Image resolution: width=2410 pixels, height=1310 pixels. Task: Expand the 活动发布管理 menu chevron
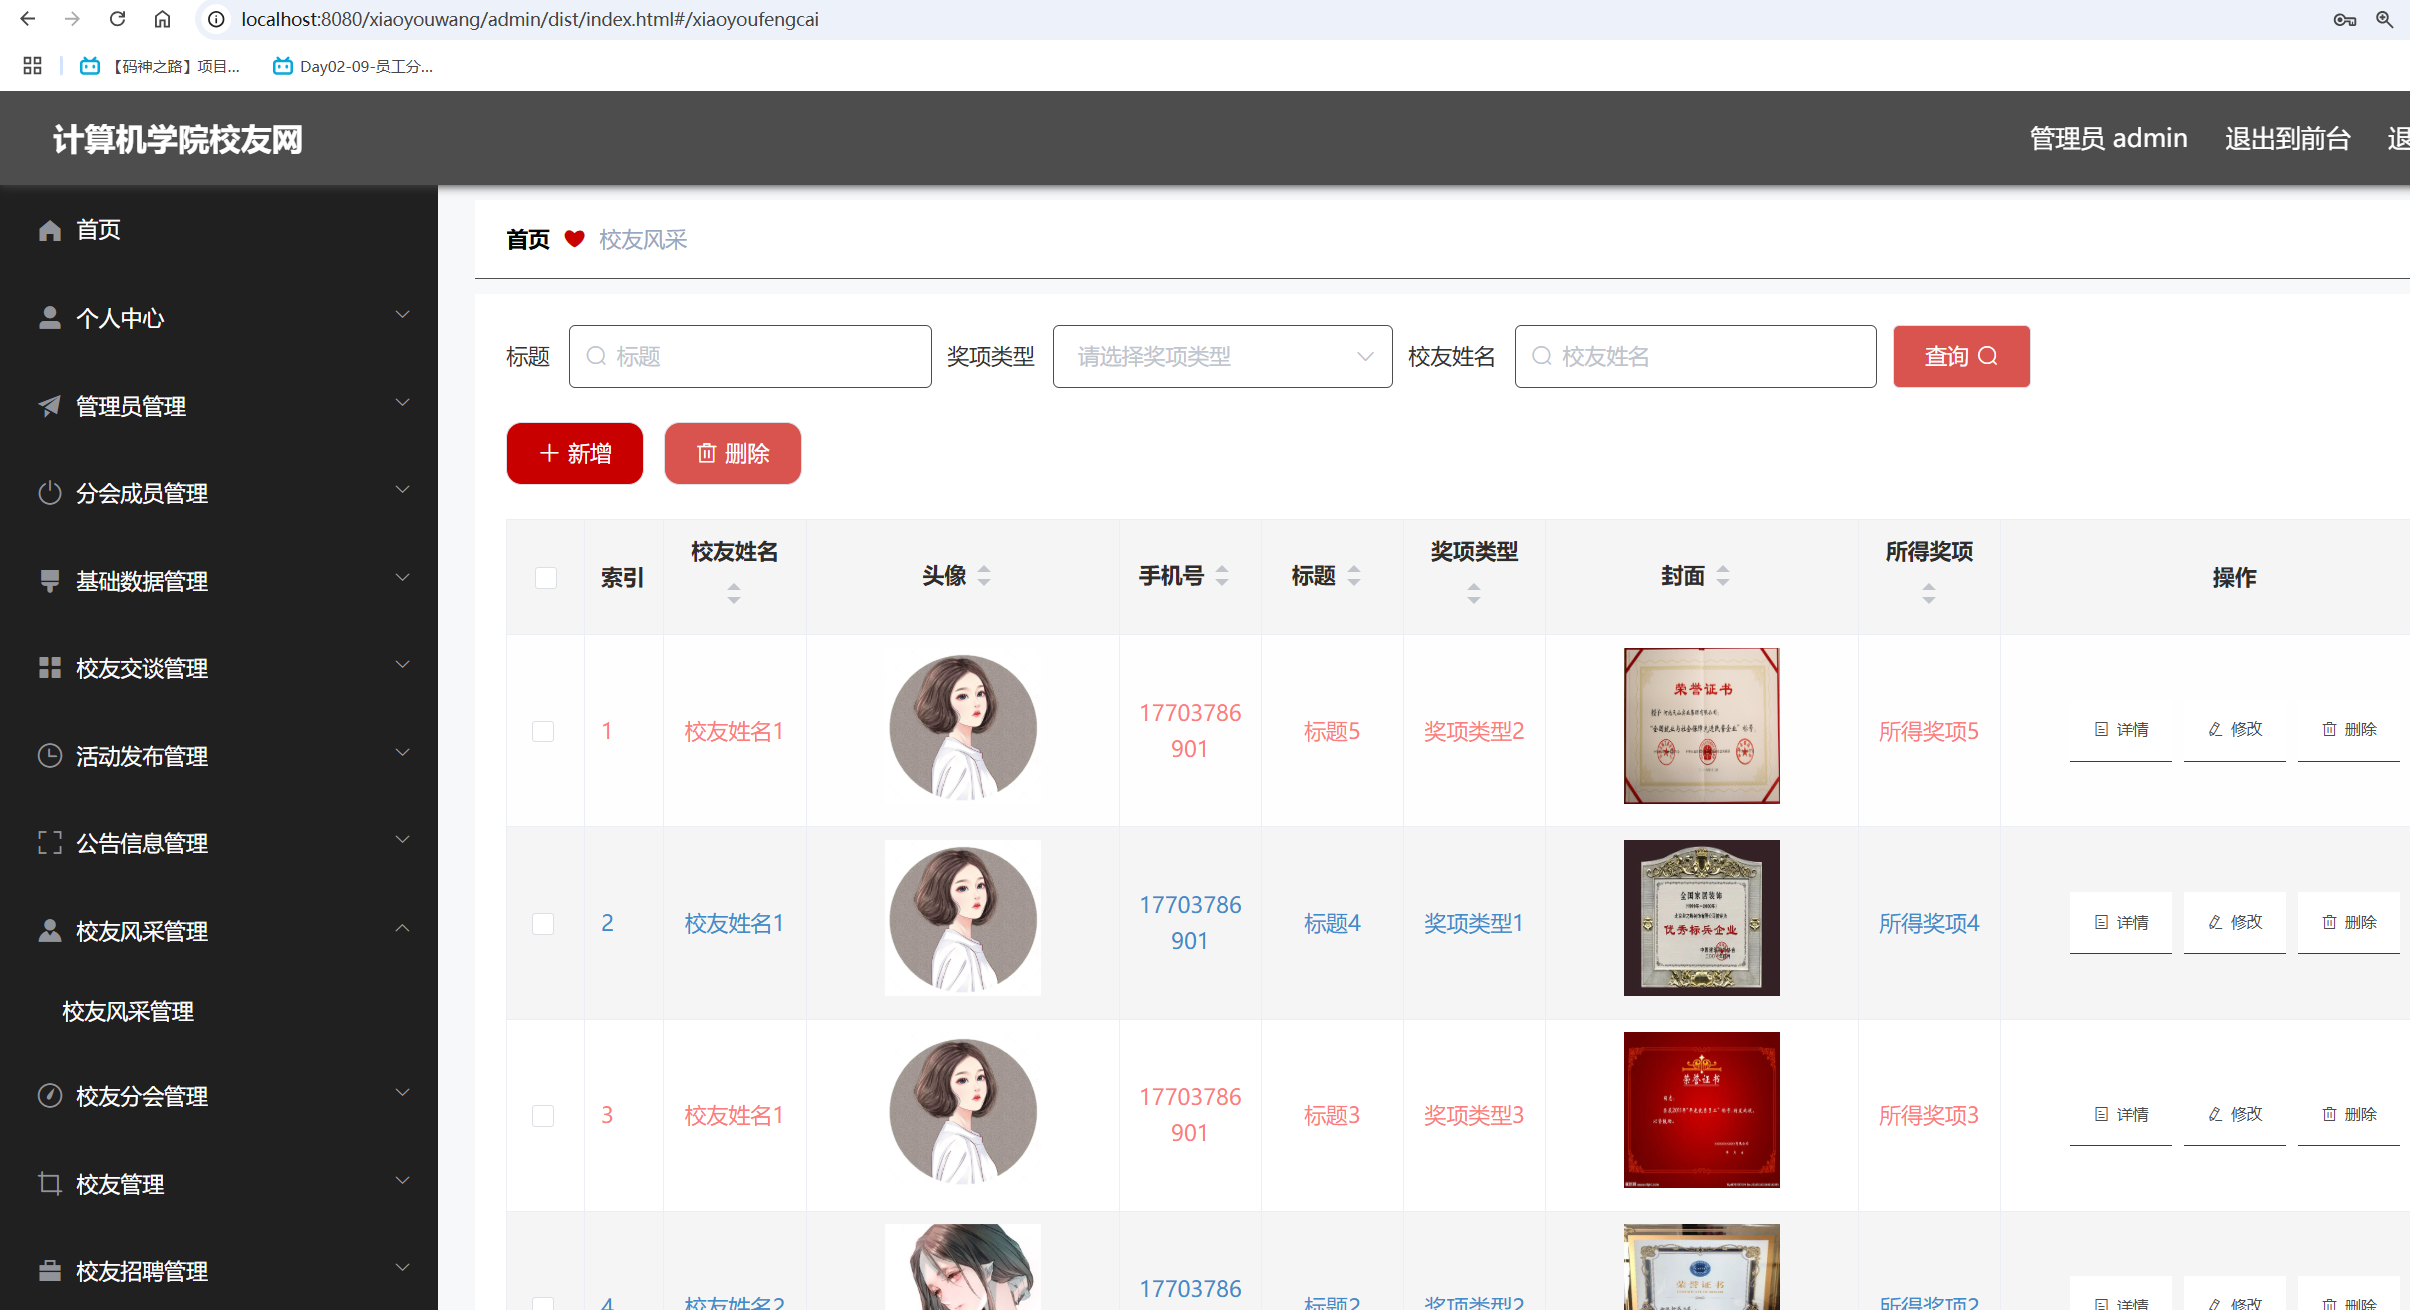(x=402, y=753)
